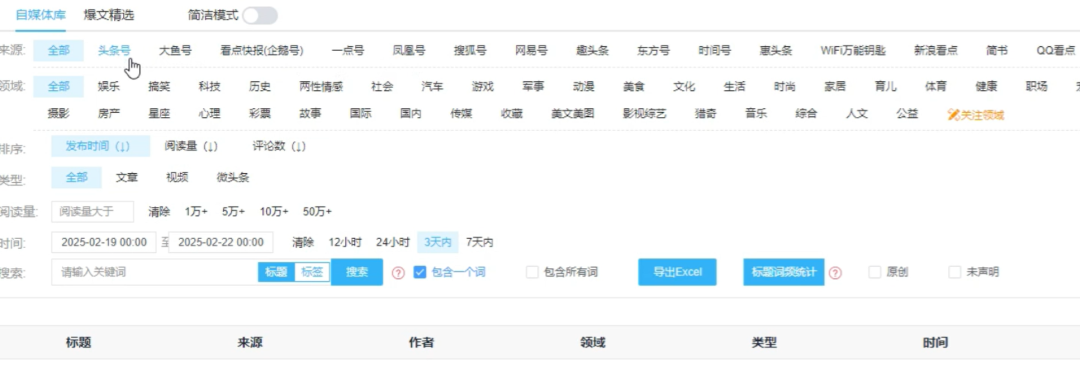Clear the read-count filter via 清除

tap(159, 212)
